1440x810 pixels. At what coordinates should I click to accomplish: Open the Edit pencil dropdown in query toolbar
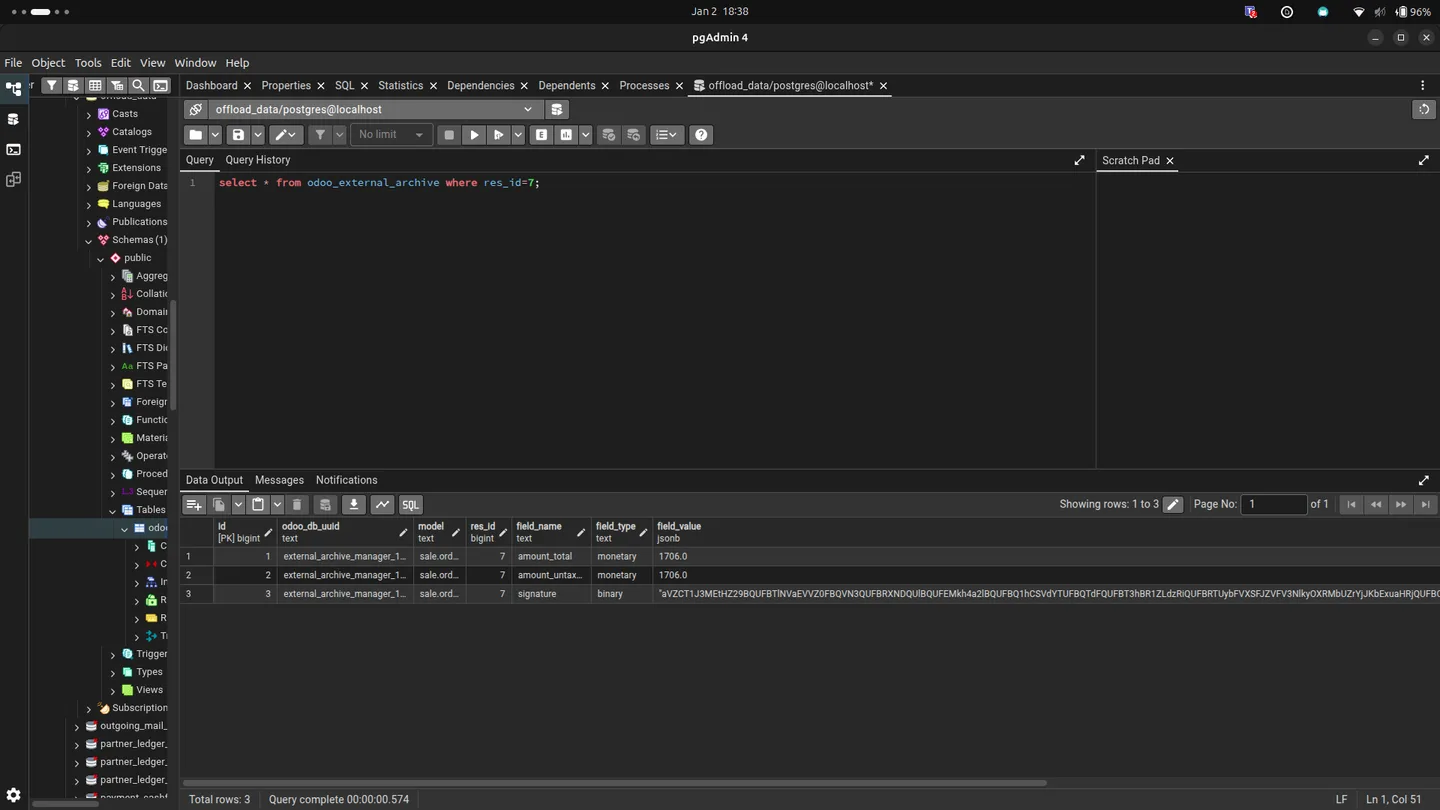(286, 135)
